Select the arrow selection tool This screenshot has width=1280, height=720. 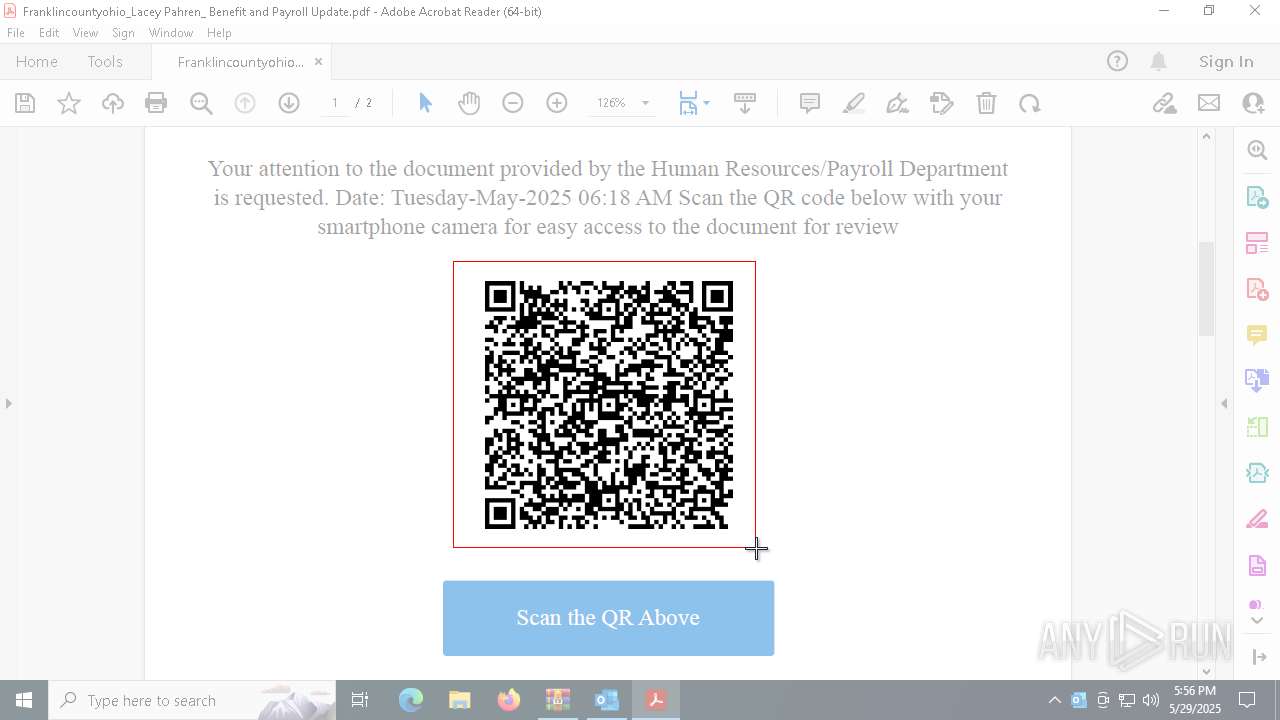425,103
